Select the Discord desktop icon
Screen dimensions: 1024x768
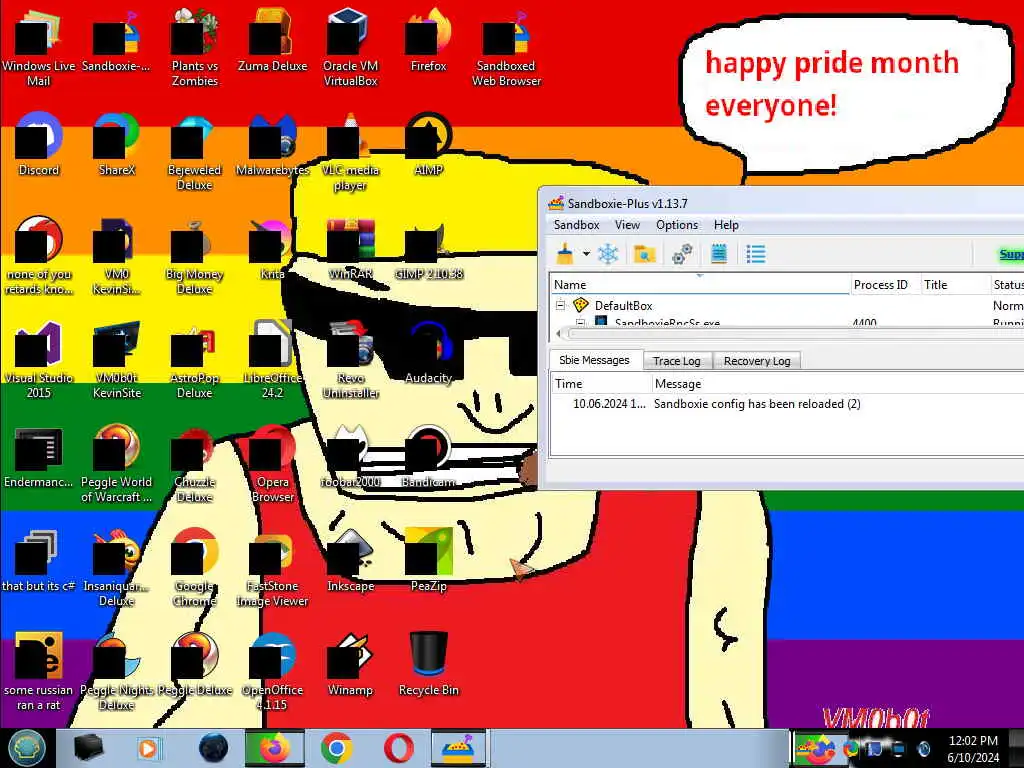(x=38, y=145)
